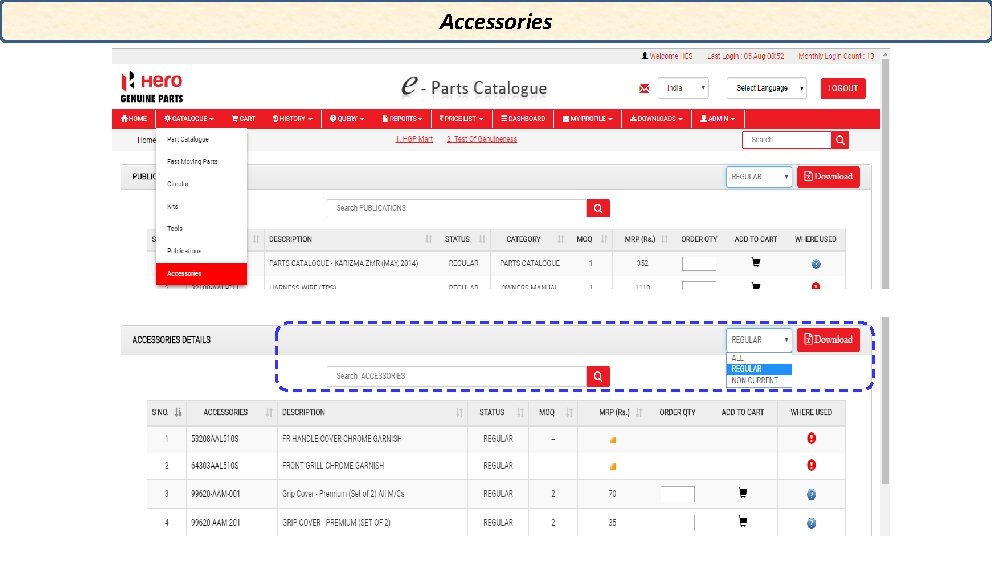Add Karizma ZMR parts catalogue to cart

click(755, 262)
